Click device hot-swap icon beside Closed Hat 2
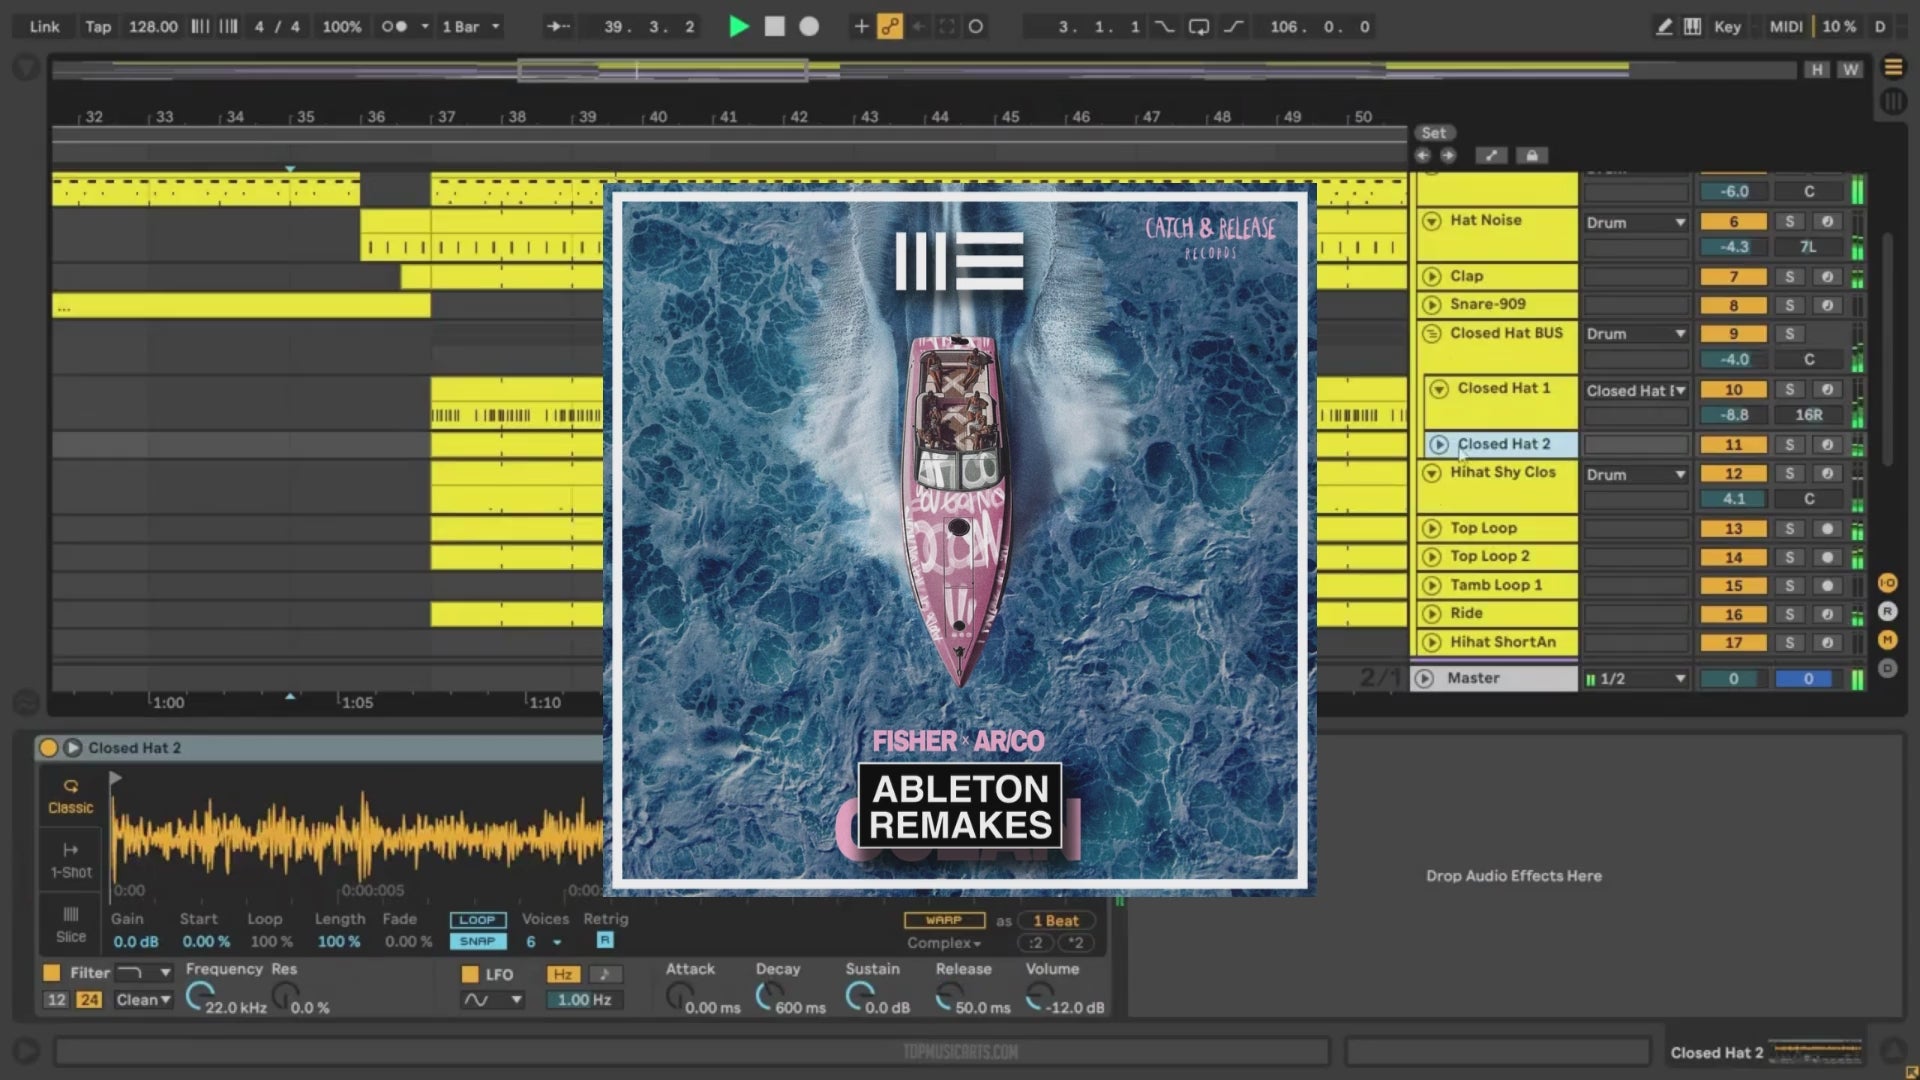1920x1080 pixels. [72, 748]
